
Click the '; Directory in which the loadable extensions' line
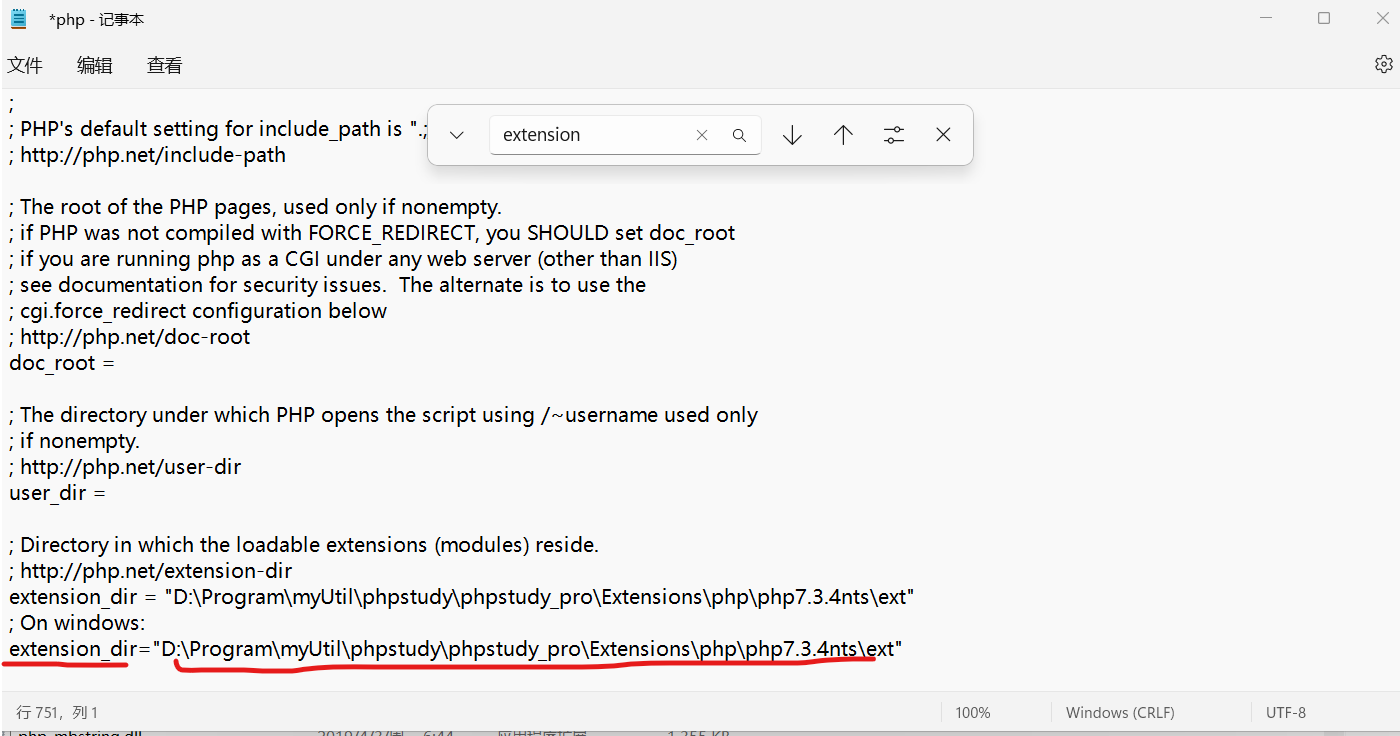tap(304, 545)
